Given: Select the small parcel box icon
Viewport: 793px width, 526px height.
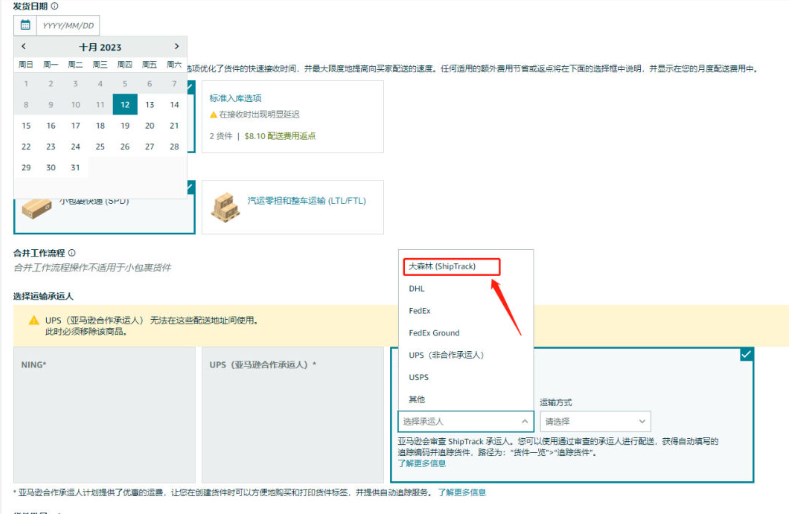Looking at the screenshot, I should point(38,207).
